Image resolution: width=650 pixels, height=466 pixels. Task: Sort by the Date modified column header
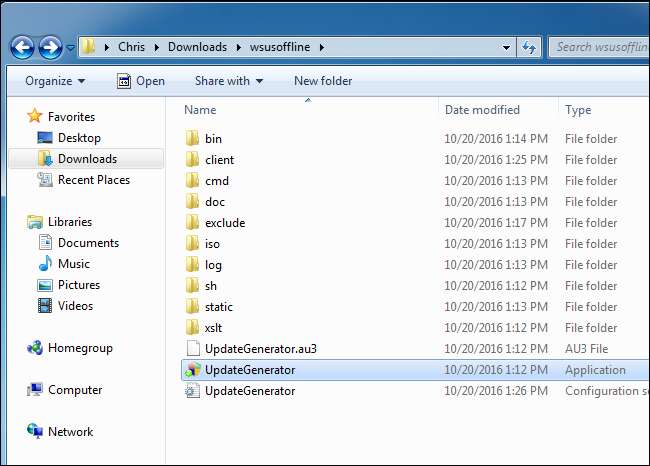coord(482,110)
